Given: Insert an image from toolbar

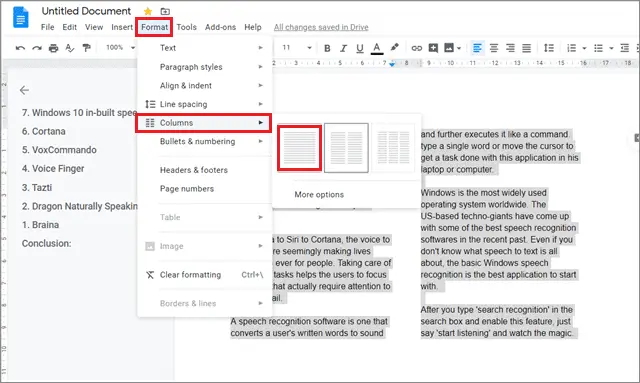Looking at the screenshot, I should tap(449, 48).
